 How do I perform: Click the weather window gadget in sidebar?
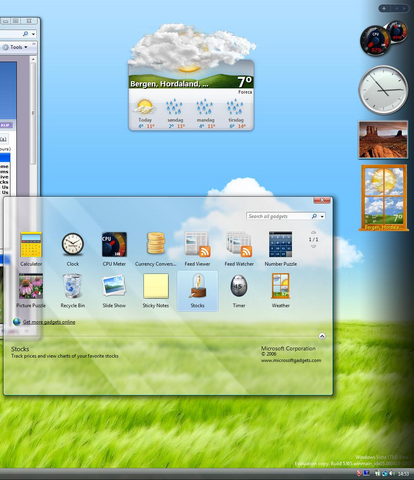(x=384, y=198)
